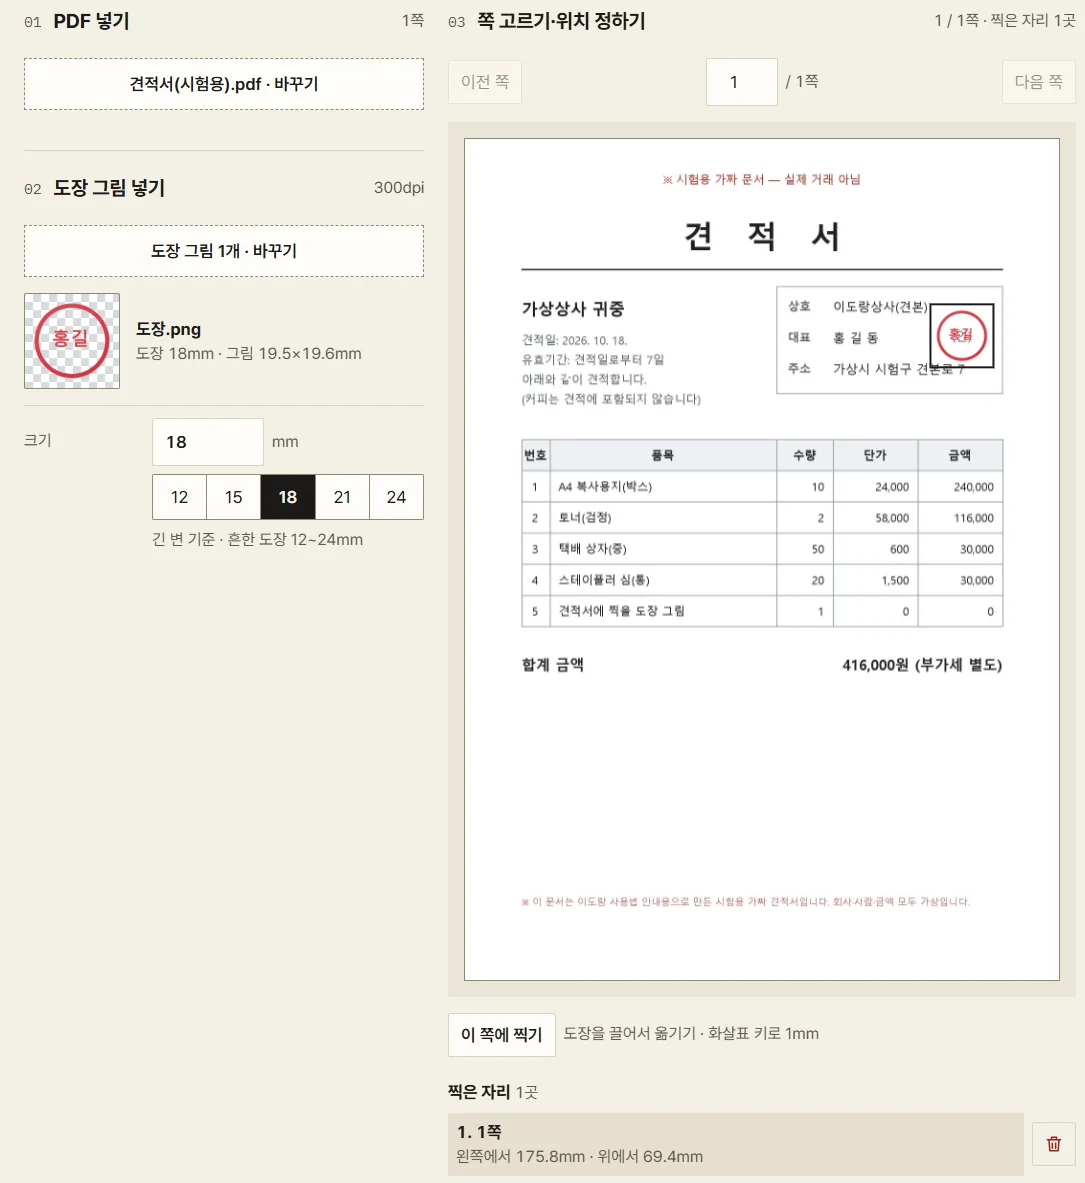
Task: Click the 1 / 1쪽 · 찍은 자리 1곳 status
Action: tap(1005, 20)
